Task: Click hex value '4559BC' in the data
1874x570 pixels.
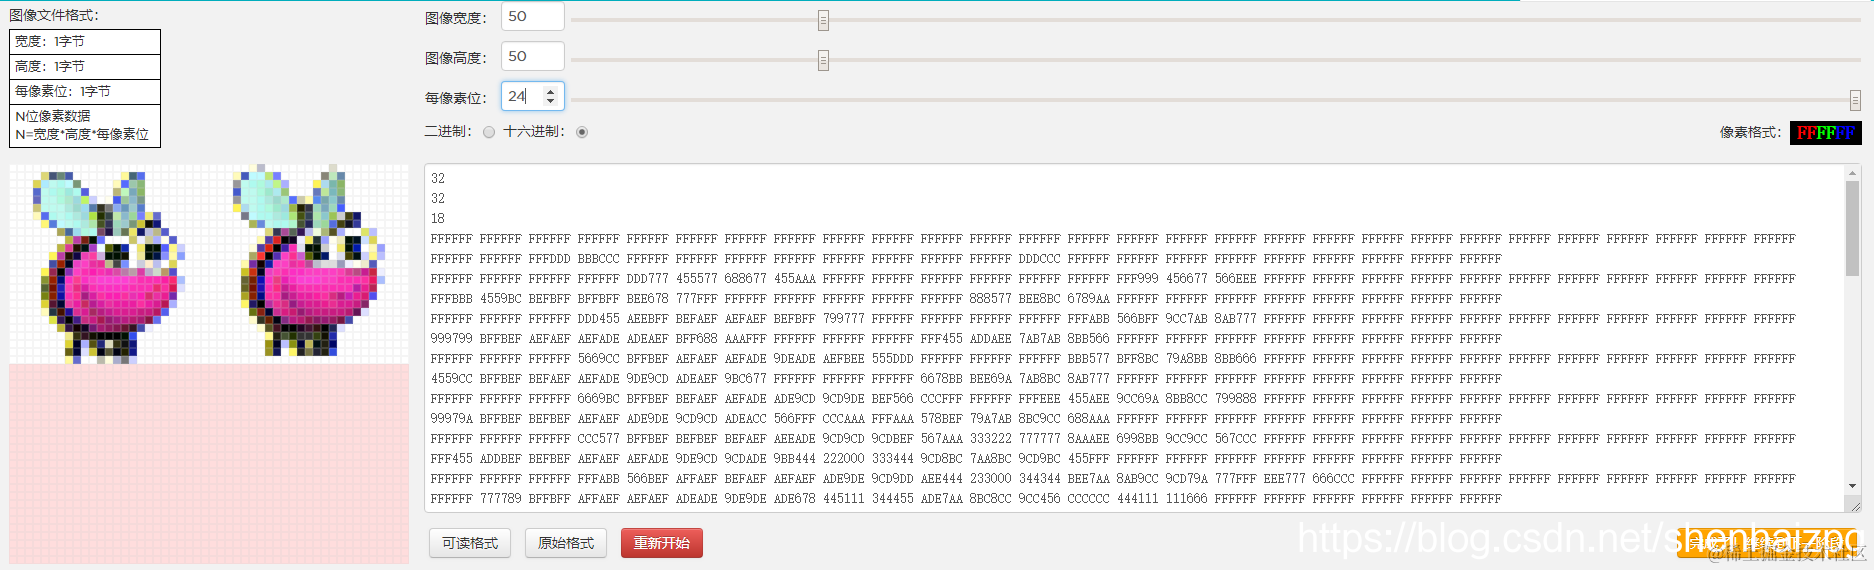Action: coord(501,299)
